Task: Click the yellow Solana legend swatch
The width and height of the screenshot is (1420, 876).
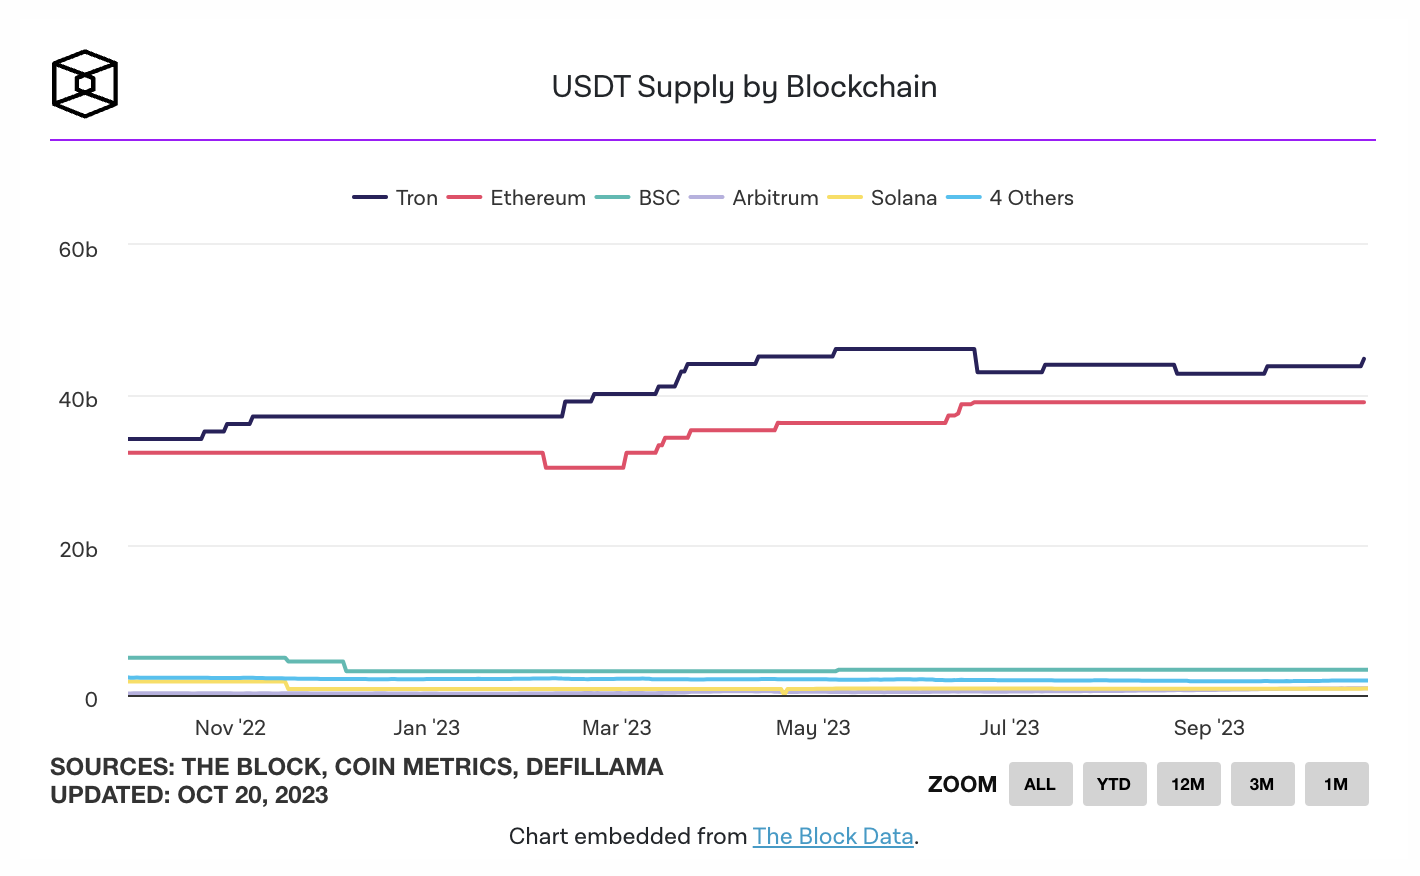Action: [845, 198]
